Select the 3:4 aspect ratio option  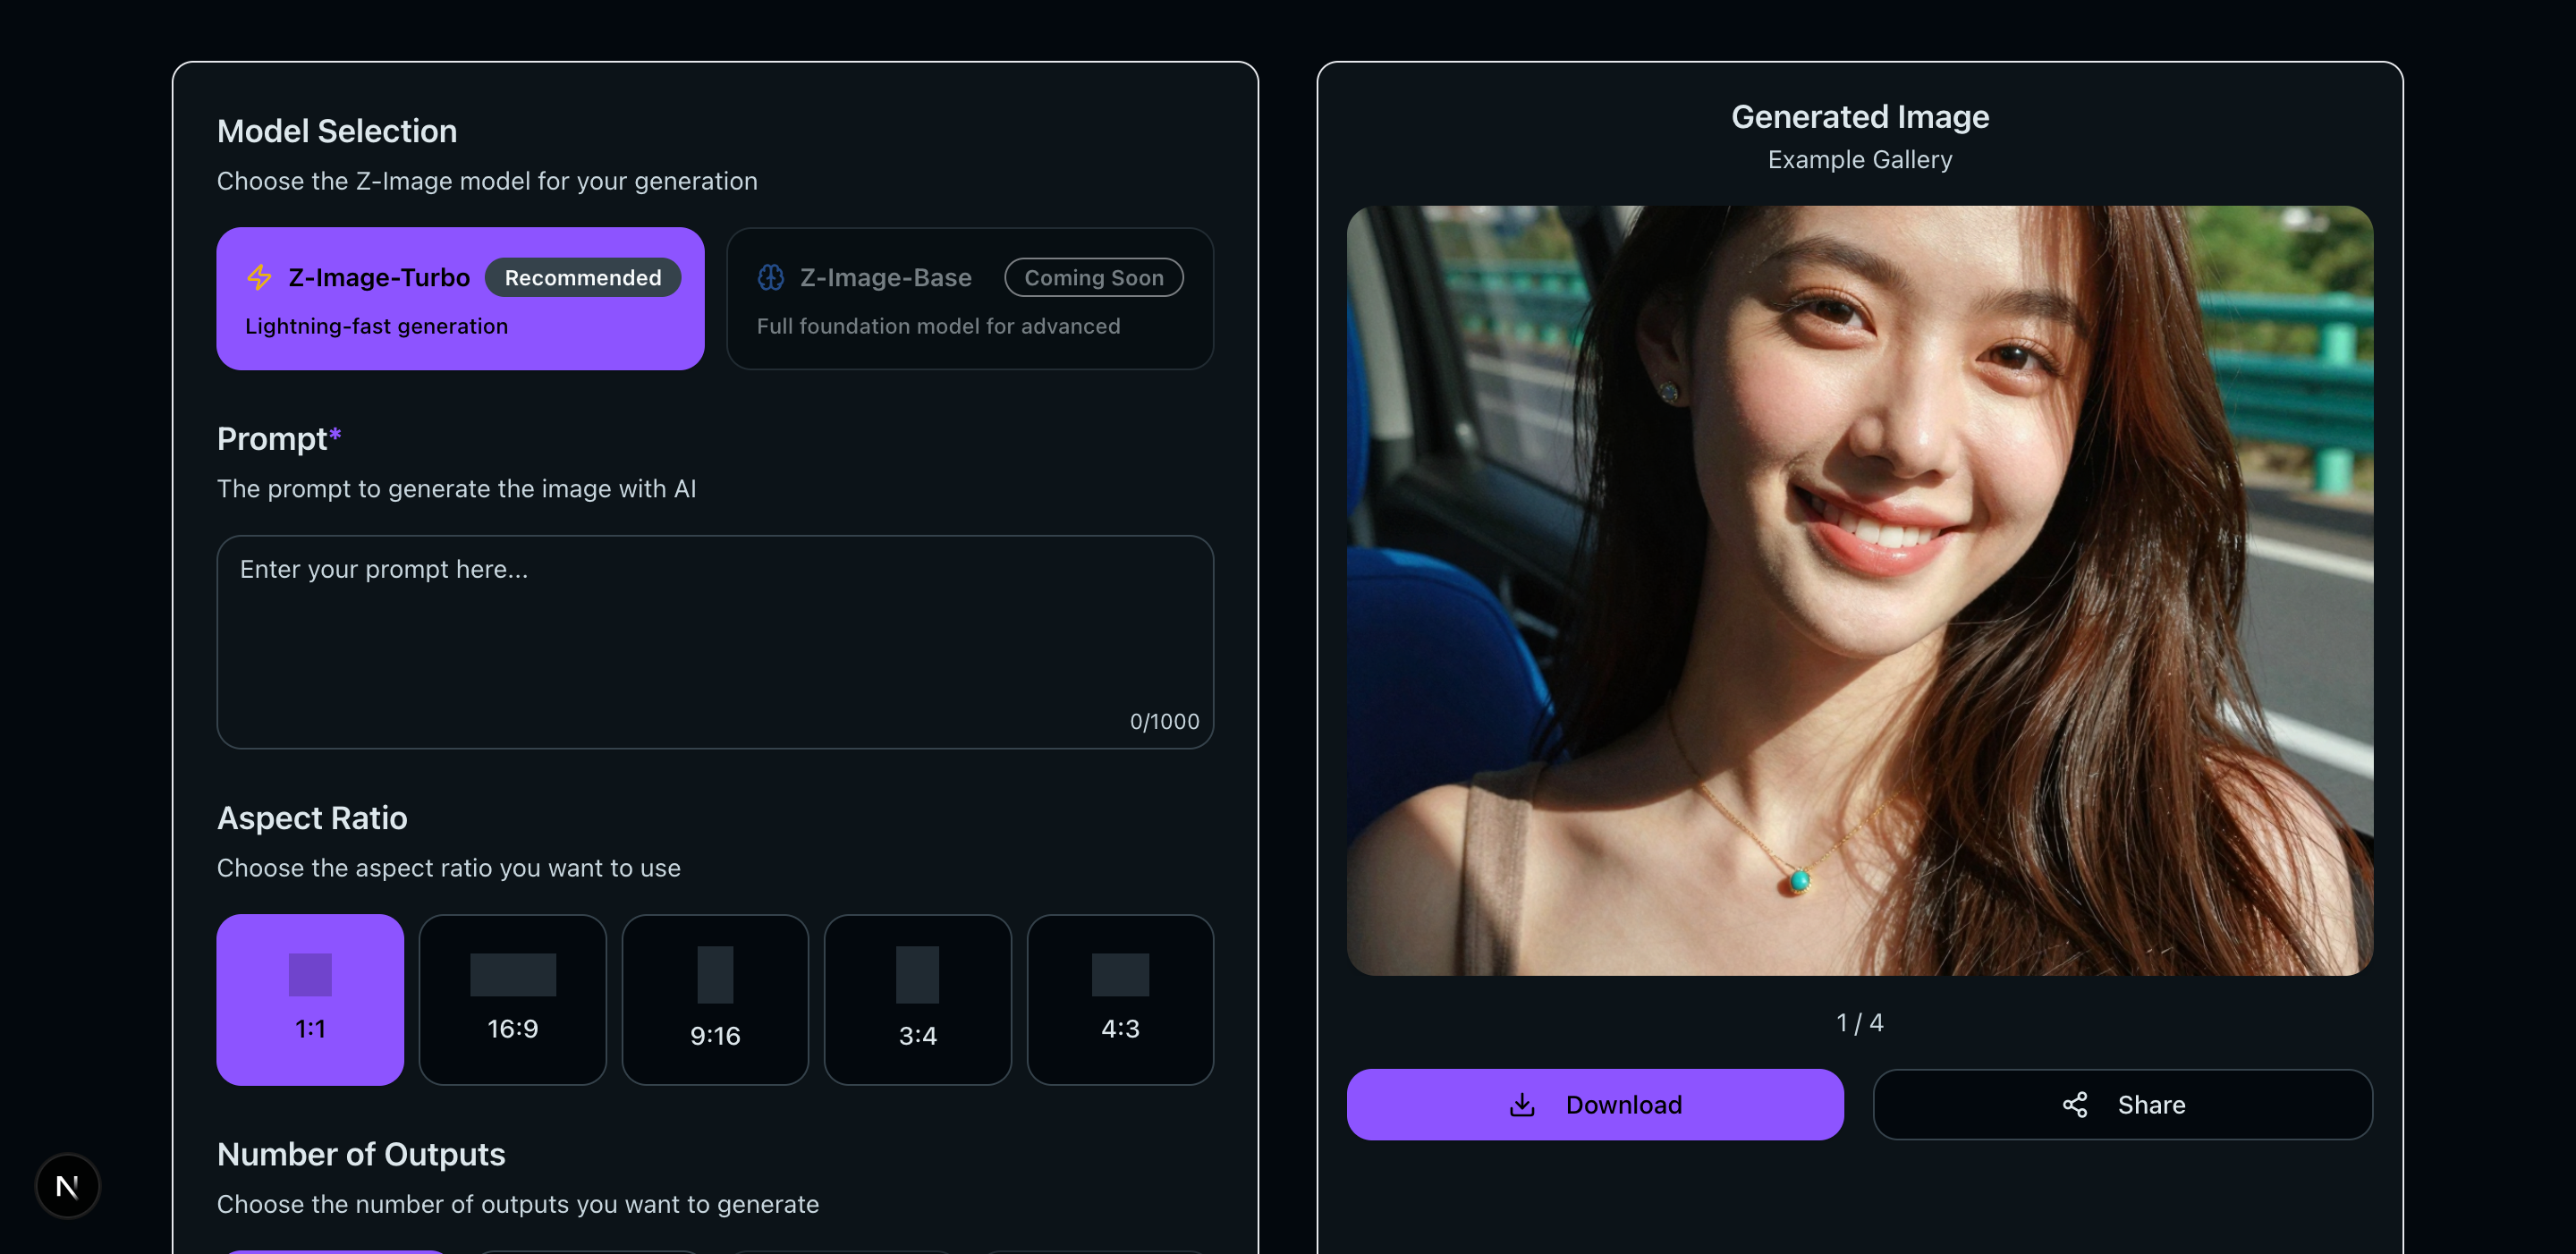917,999
